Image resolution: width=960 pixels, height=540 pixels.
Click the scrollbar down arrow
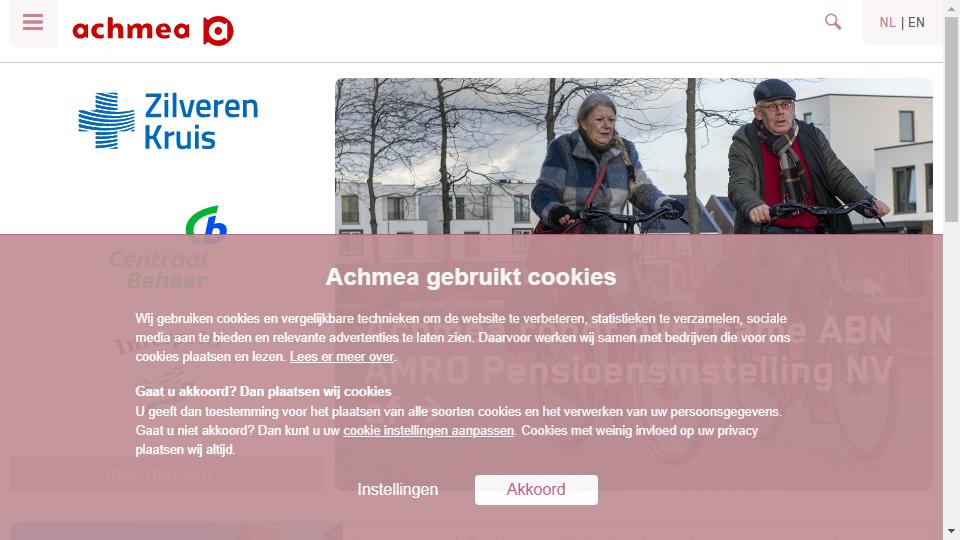[951, 531]
